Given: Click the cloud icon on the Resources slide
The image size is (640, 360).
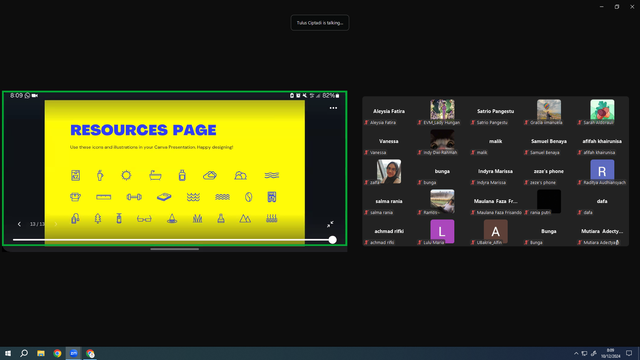Looking at the screenshot, I should (210, 176).
